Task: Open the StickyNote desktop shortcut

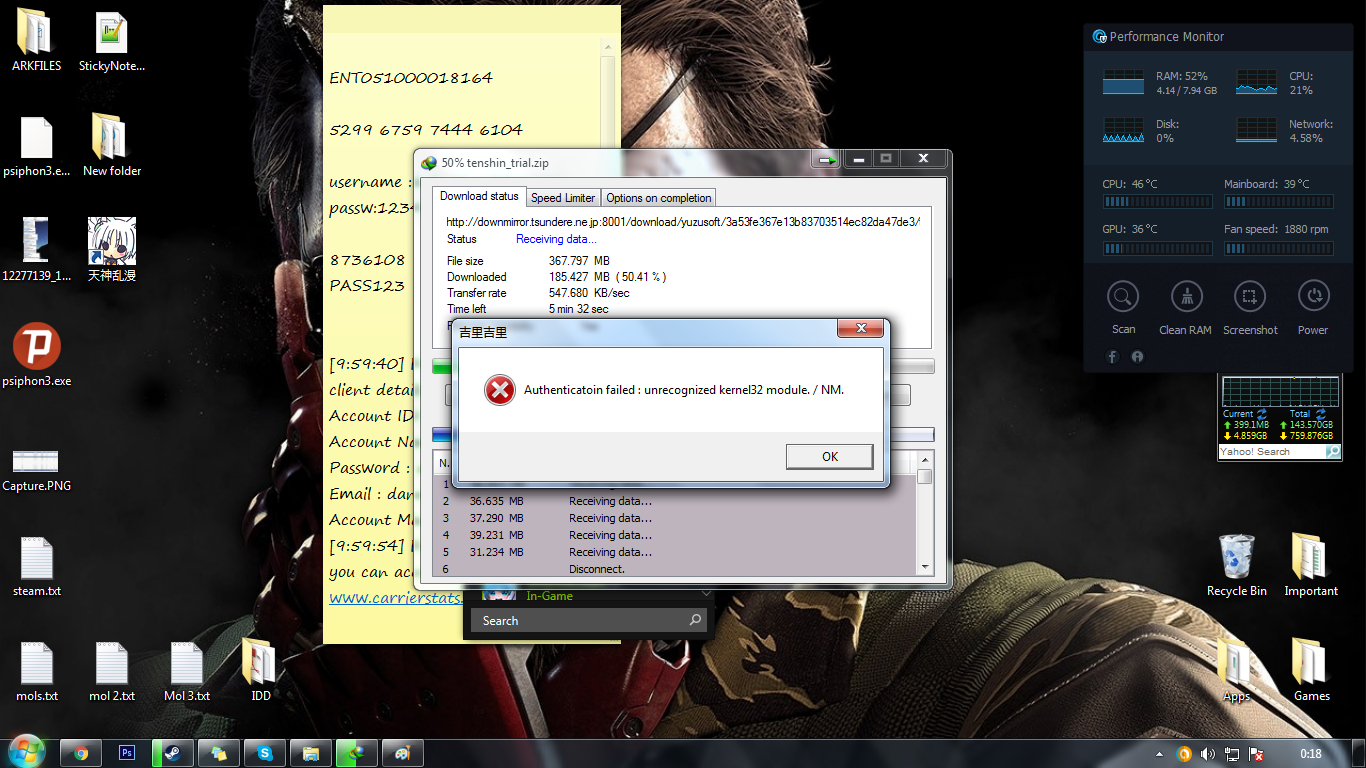Action: tap(112, 41)
